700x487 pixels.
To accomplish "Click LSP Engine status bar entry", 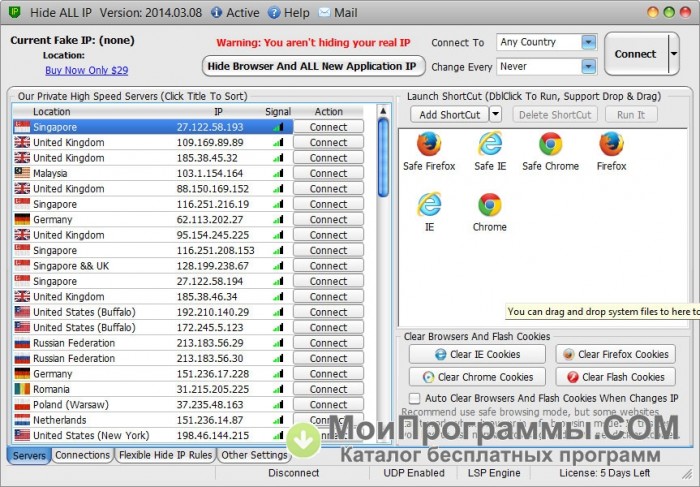I will pyautogui.click(x=494, y=473).
